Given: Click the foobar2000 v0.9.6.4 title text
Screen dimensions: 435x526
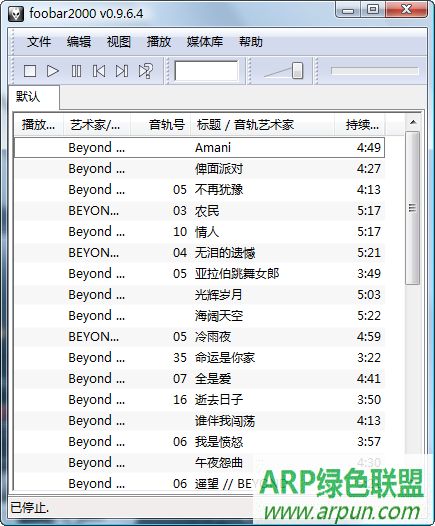Looking at the screenshot, I should tap(86, 14).
